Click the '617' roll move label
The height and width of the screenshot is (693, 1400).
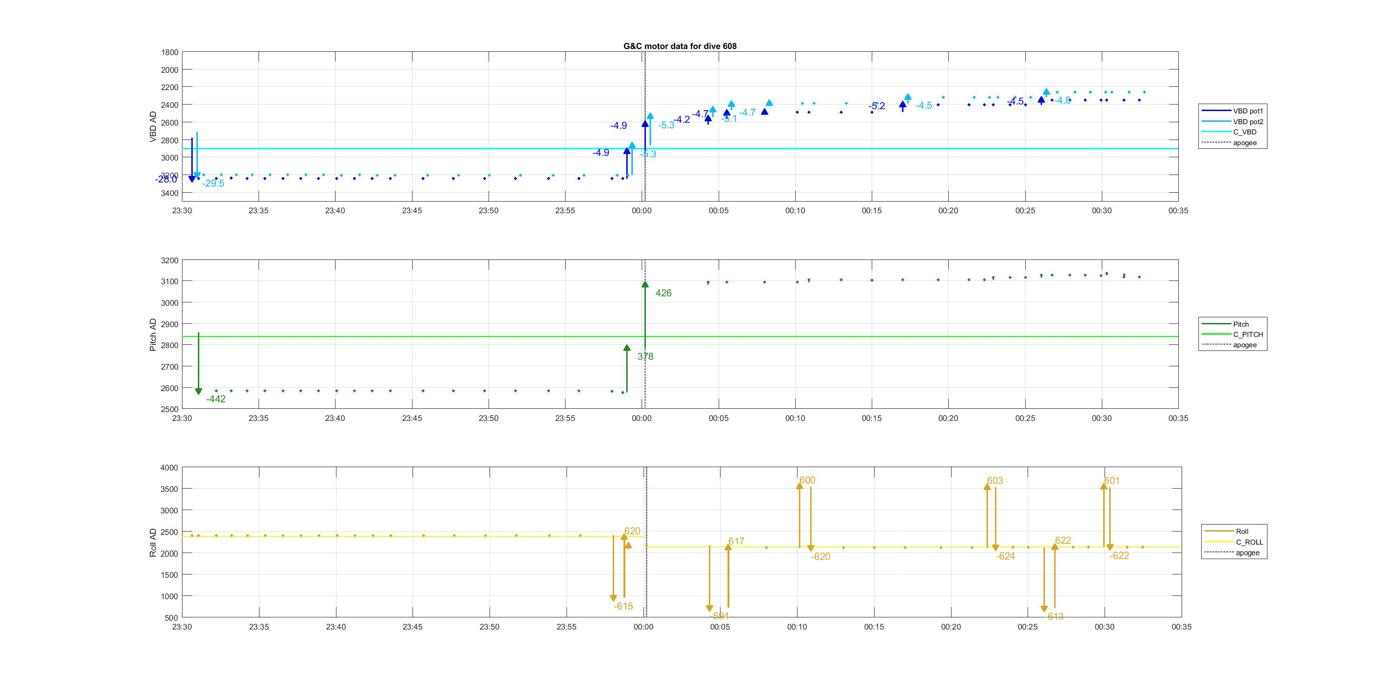pyautogui.click(x=737, y=542)
